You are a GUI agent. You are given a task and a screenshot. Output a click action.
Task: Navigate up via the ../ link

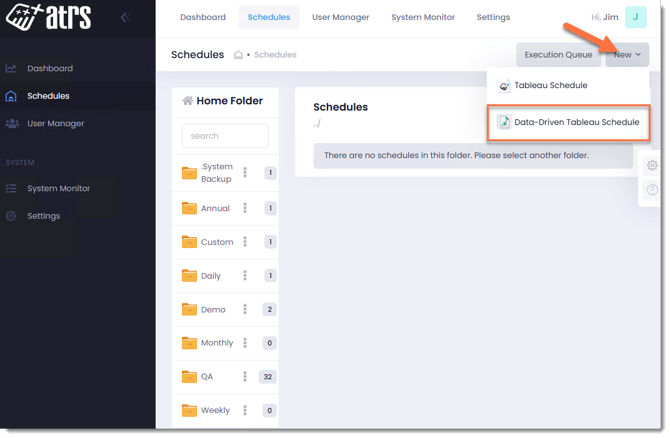pyautogui.click(x=318, y=123)
